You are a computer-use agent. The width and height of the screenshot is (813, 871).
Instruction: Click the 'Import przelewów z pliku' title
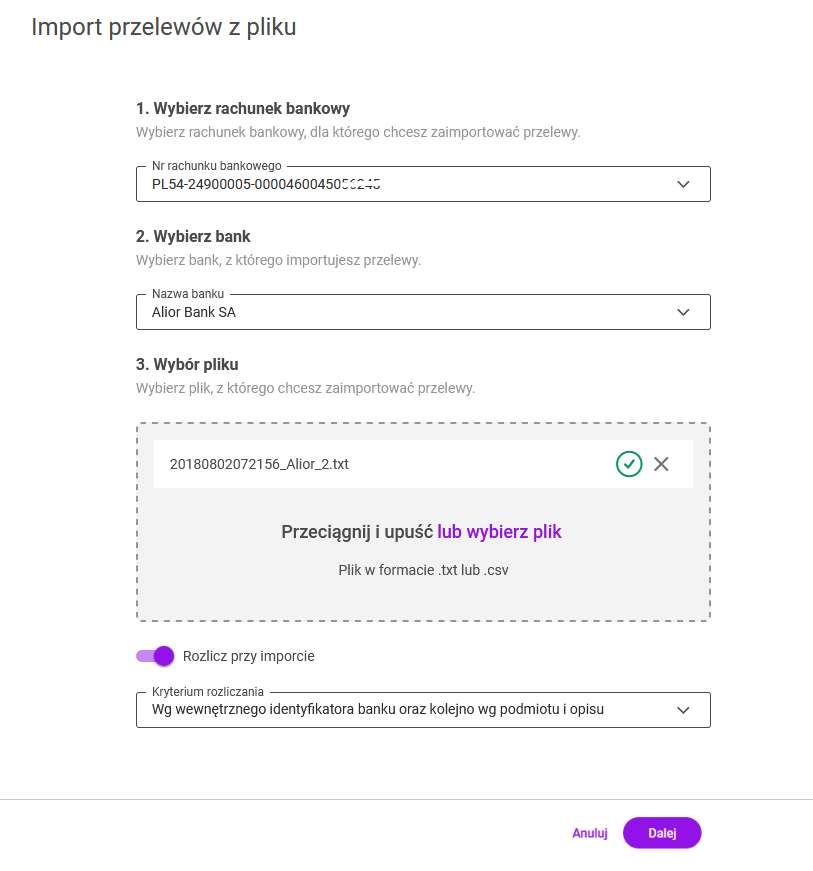163,27
